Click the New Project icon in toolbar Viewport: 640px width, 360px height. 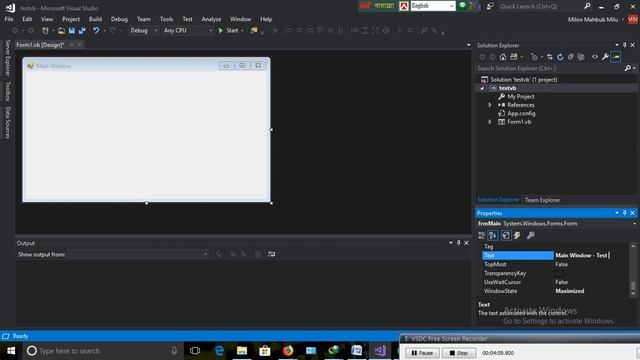coord(45,31)
